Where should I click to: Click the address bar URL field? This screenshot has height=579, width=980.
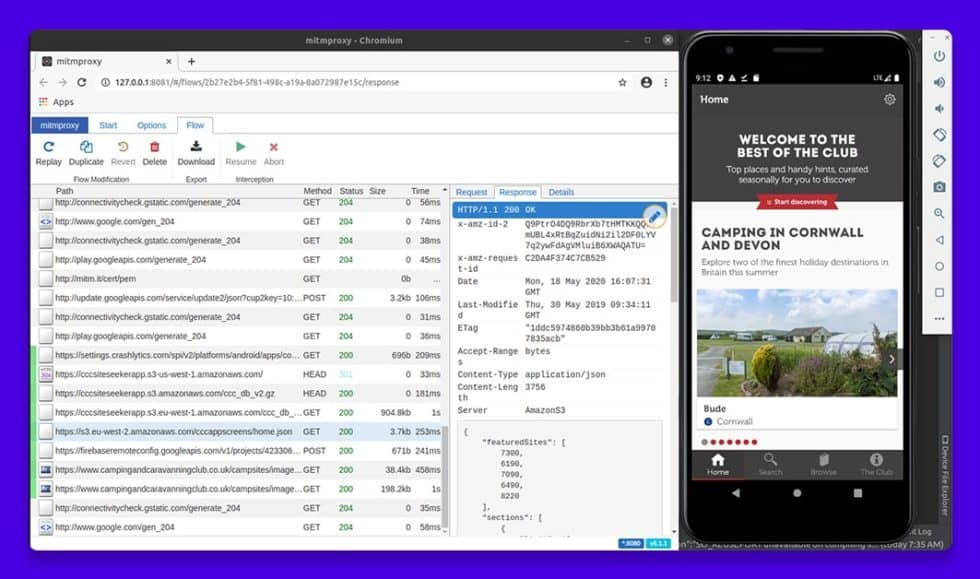point(356,83)
